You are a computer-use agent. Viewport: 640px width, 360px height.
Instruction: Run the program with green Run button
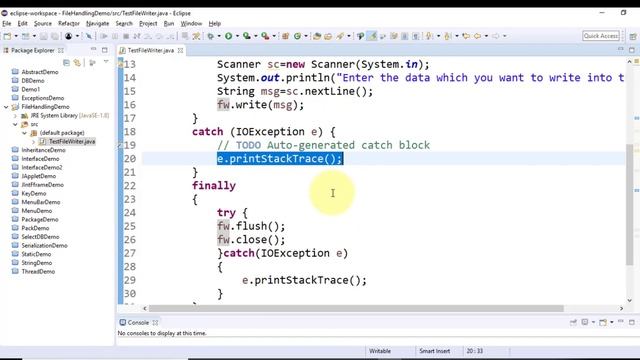coord(229,36)
